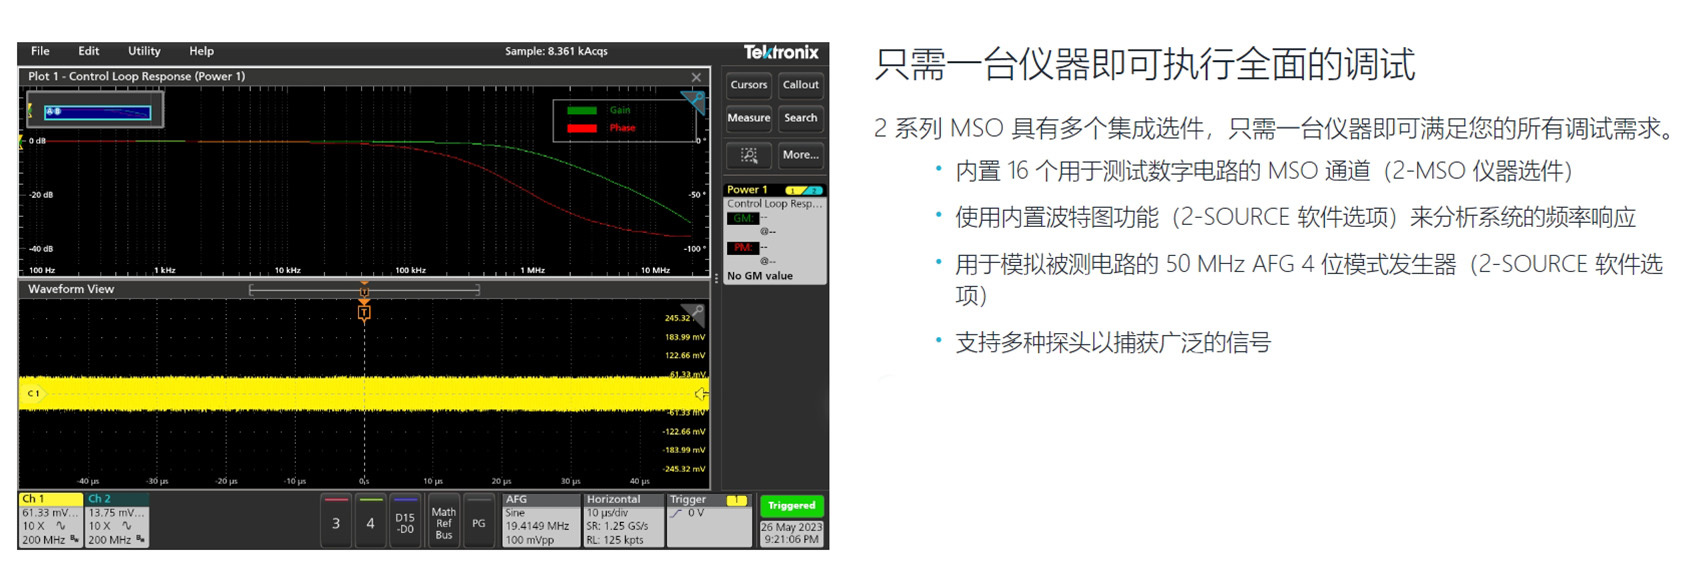The image size is (1700, 566).
Task: Open the Trigger settings badge
Action: tap(709, 519)
